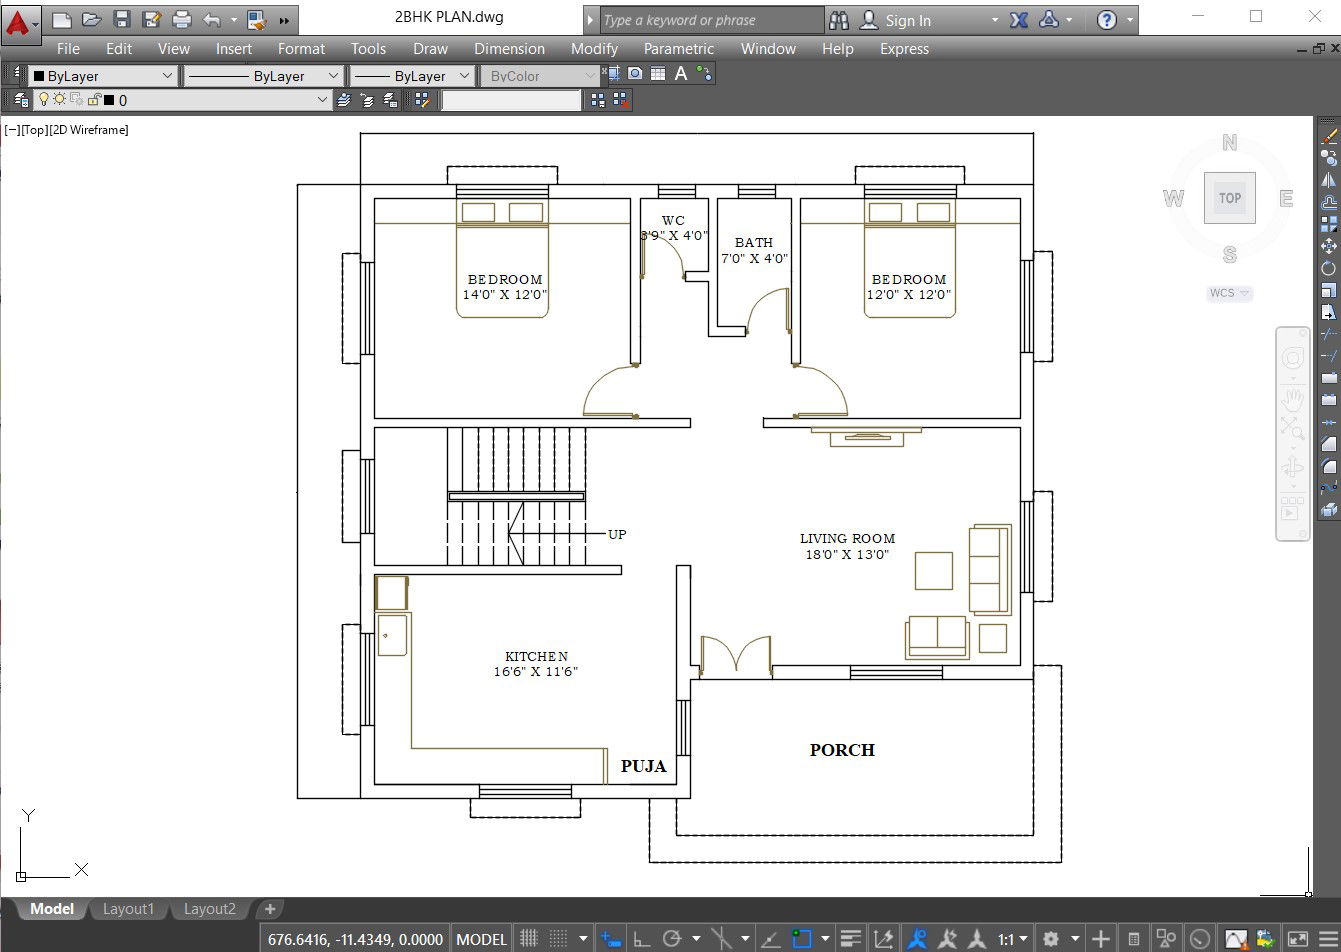Activate the SteeringWheel navigation icon
The width and height of the screenshot is (1341, 952).
coord(1292,356)
